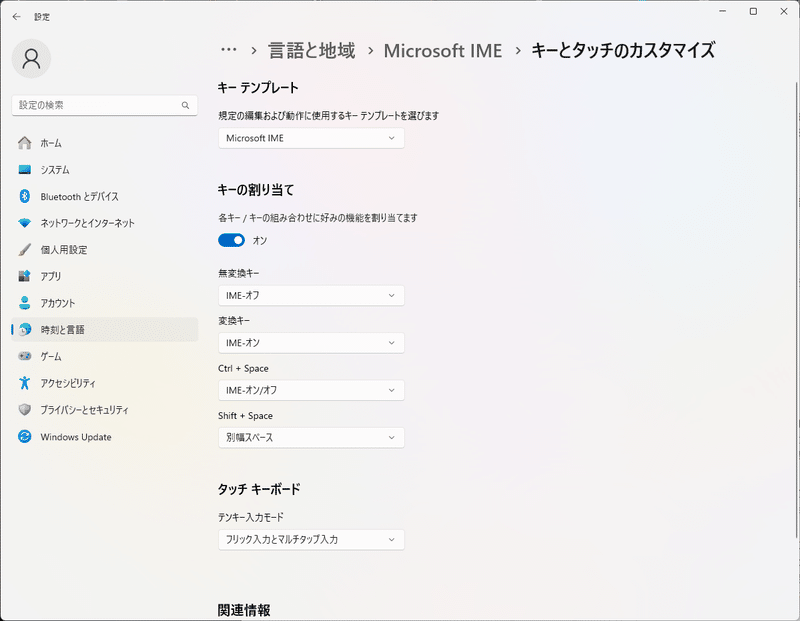Click the vertical scrollbar on right edge
800x621 pixels.
[796, 309]
